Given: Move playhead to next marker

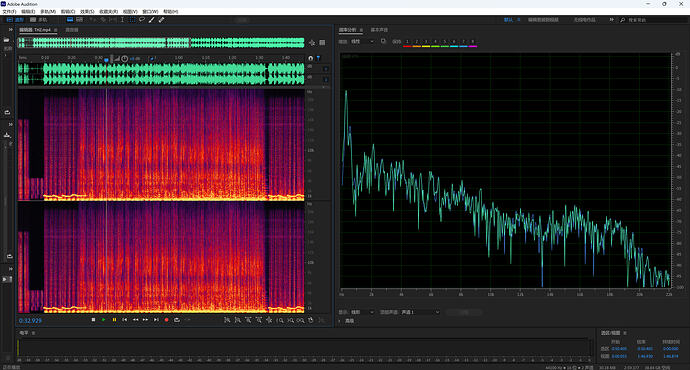Looking at the screenshot, I should click(x=156, y=320).
